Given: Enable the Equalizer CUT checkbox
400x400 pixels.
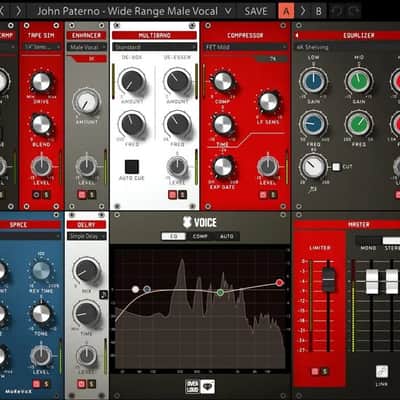Looking at the screenshot, I should 336,167.
